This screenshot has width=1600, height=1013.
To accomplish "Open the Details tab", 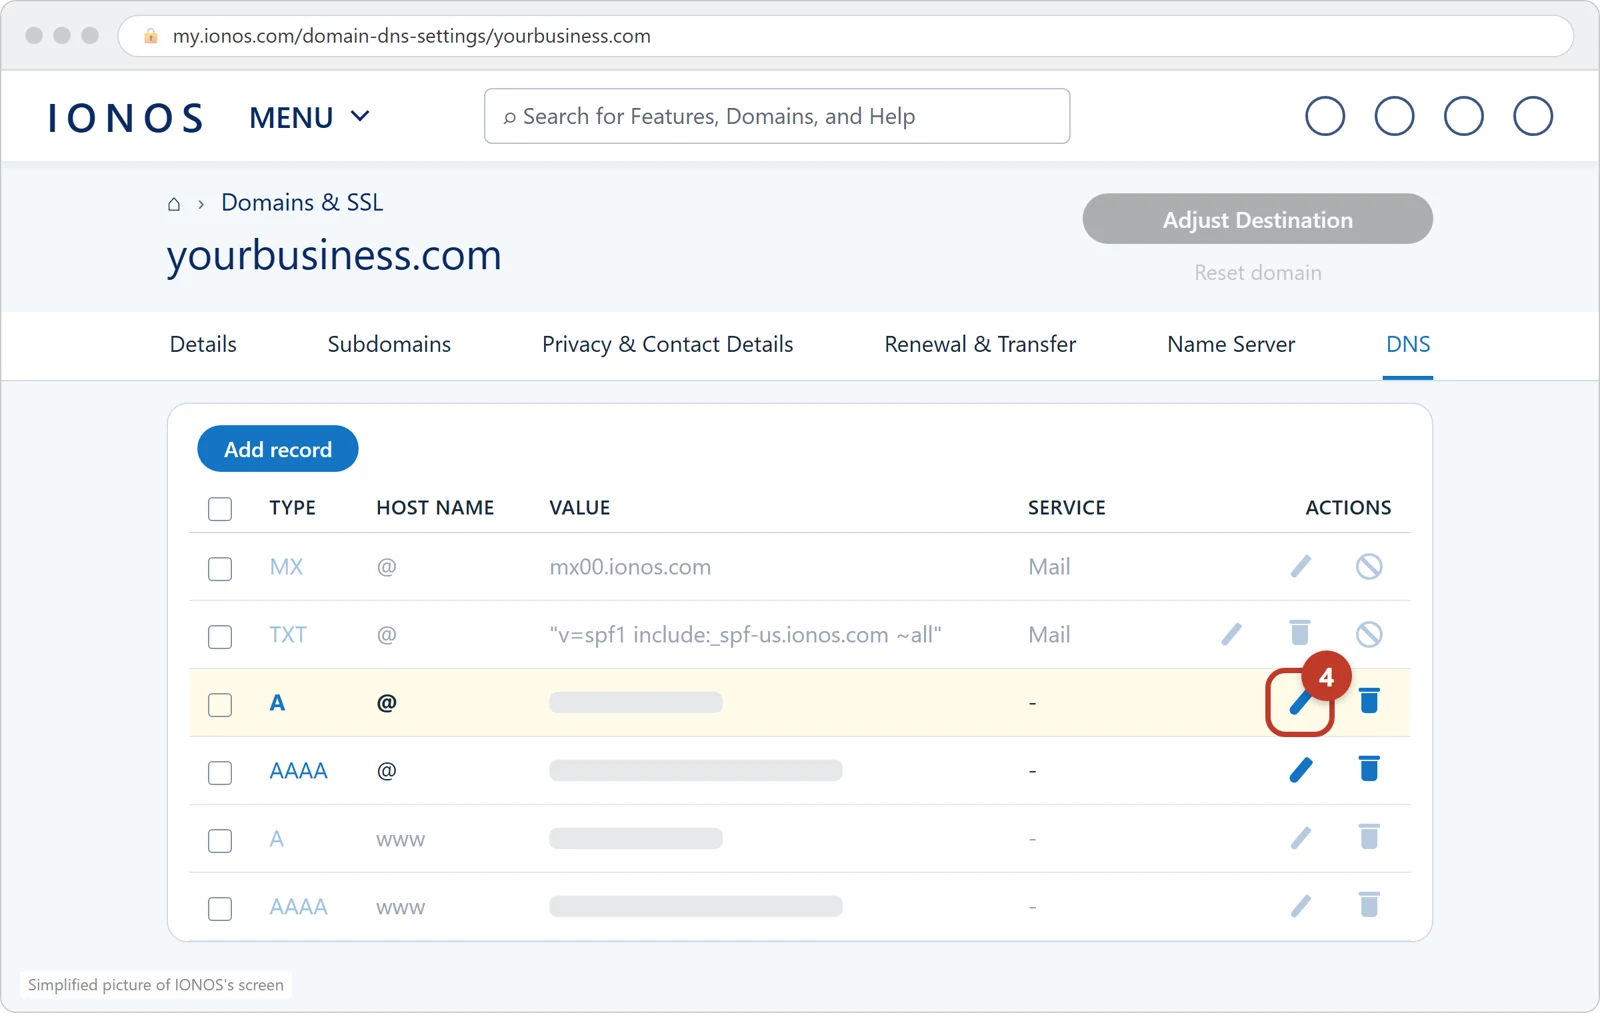I will (x=203, y=344).
